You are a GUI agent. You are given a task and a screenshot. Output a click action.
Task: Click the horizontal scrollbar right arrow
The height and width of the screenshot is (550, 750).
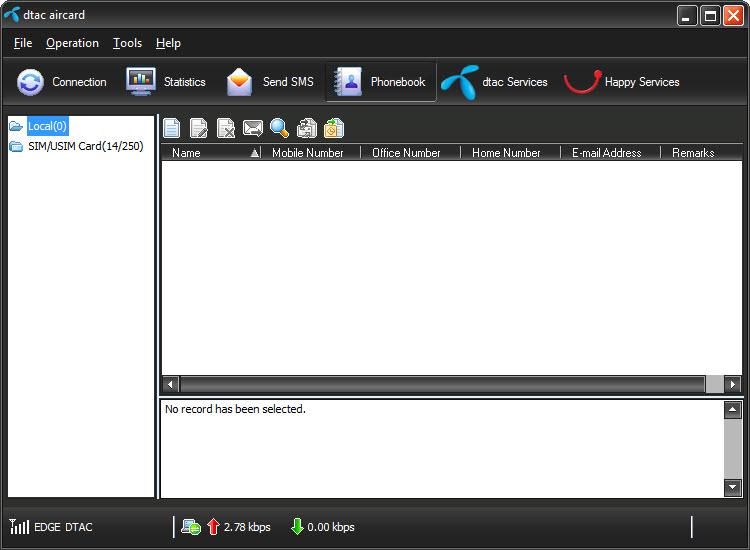point(732,384)
